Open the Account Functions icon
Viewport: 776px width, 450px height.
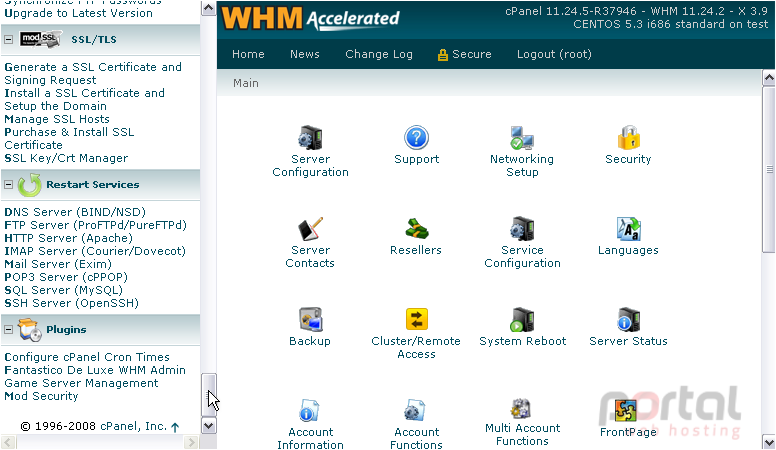(x=416, y=410)
